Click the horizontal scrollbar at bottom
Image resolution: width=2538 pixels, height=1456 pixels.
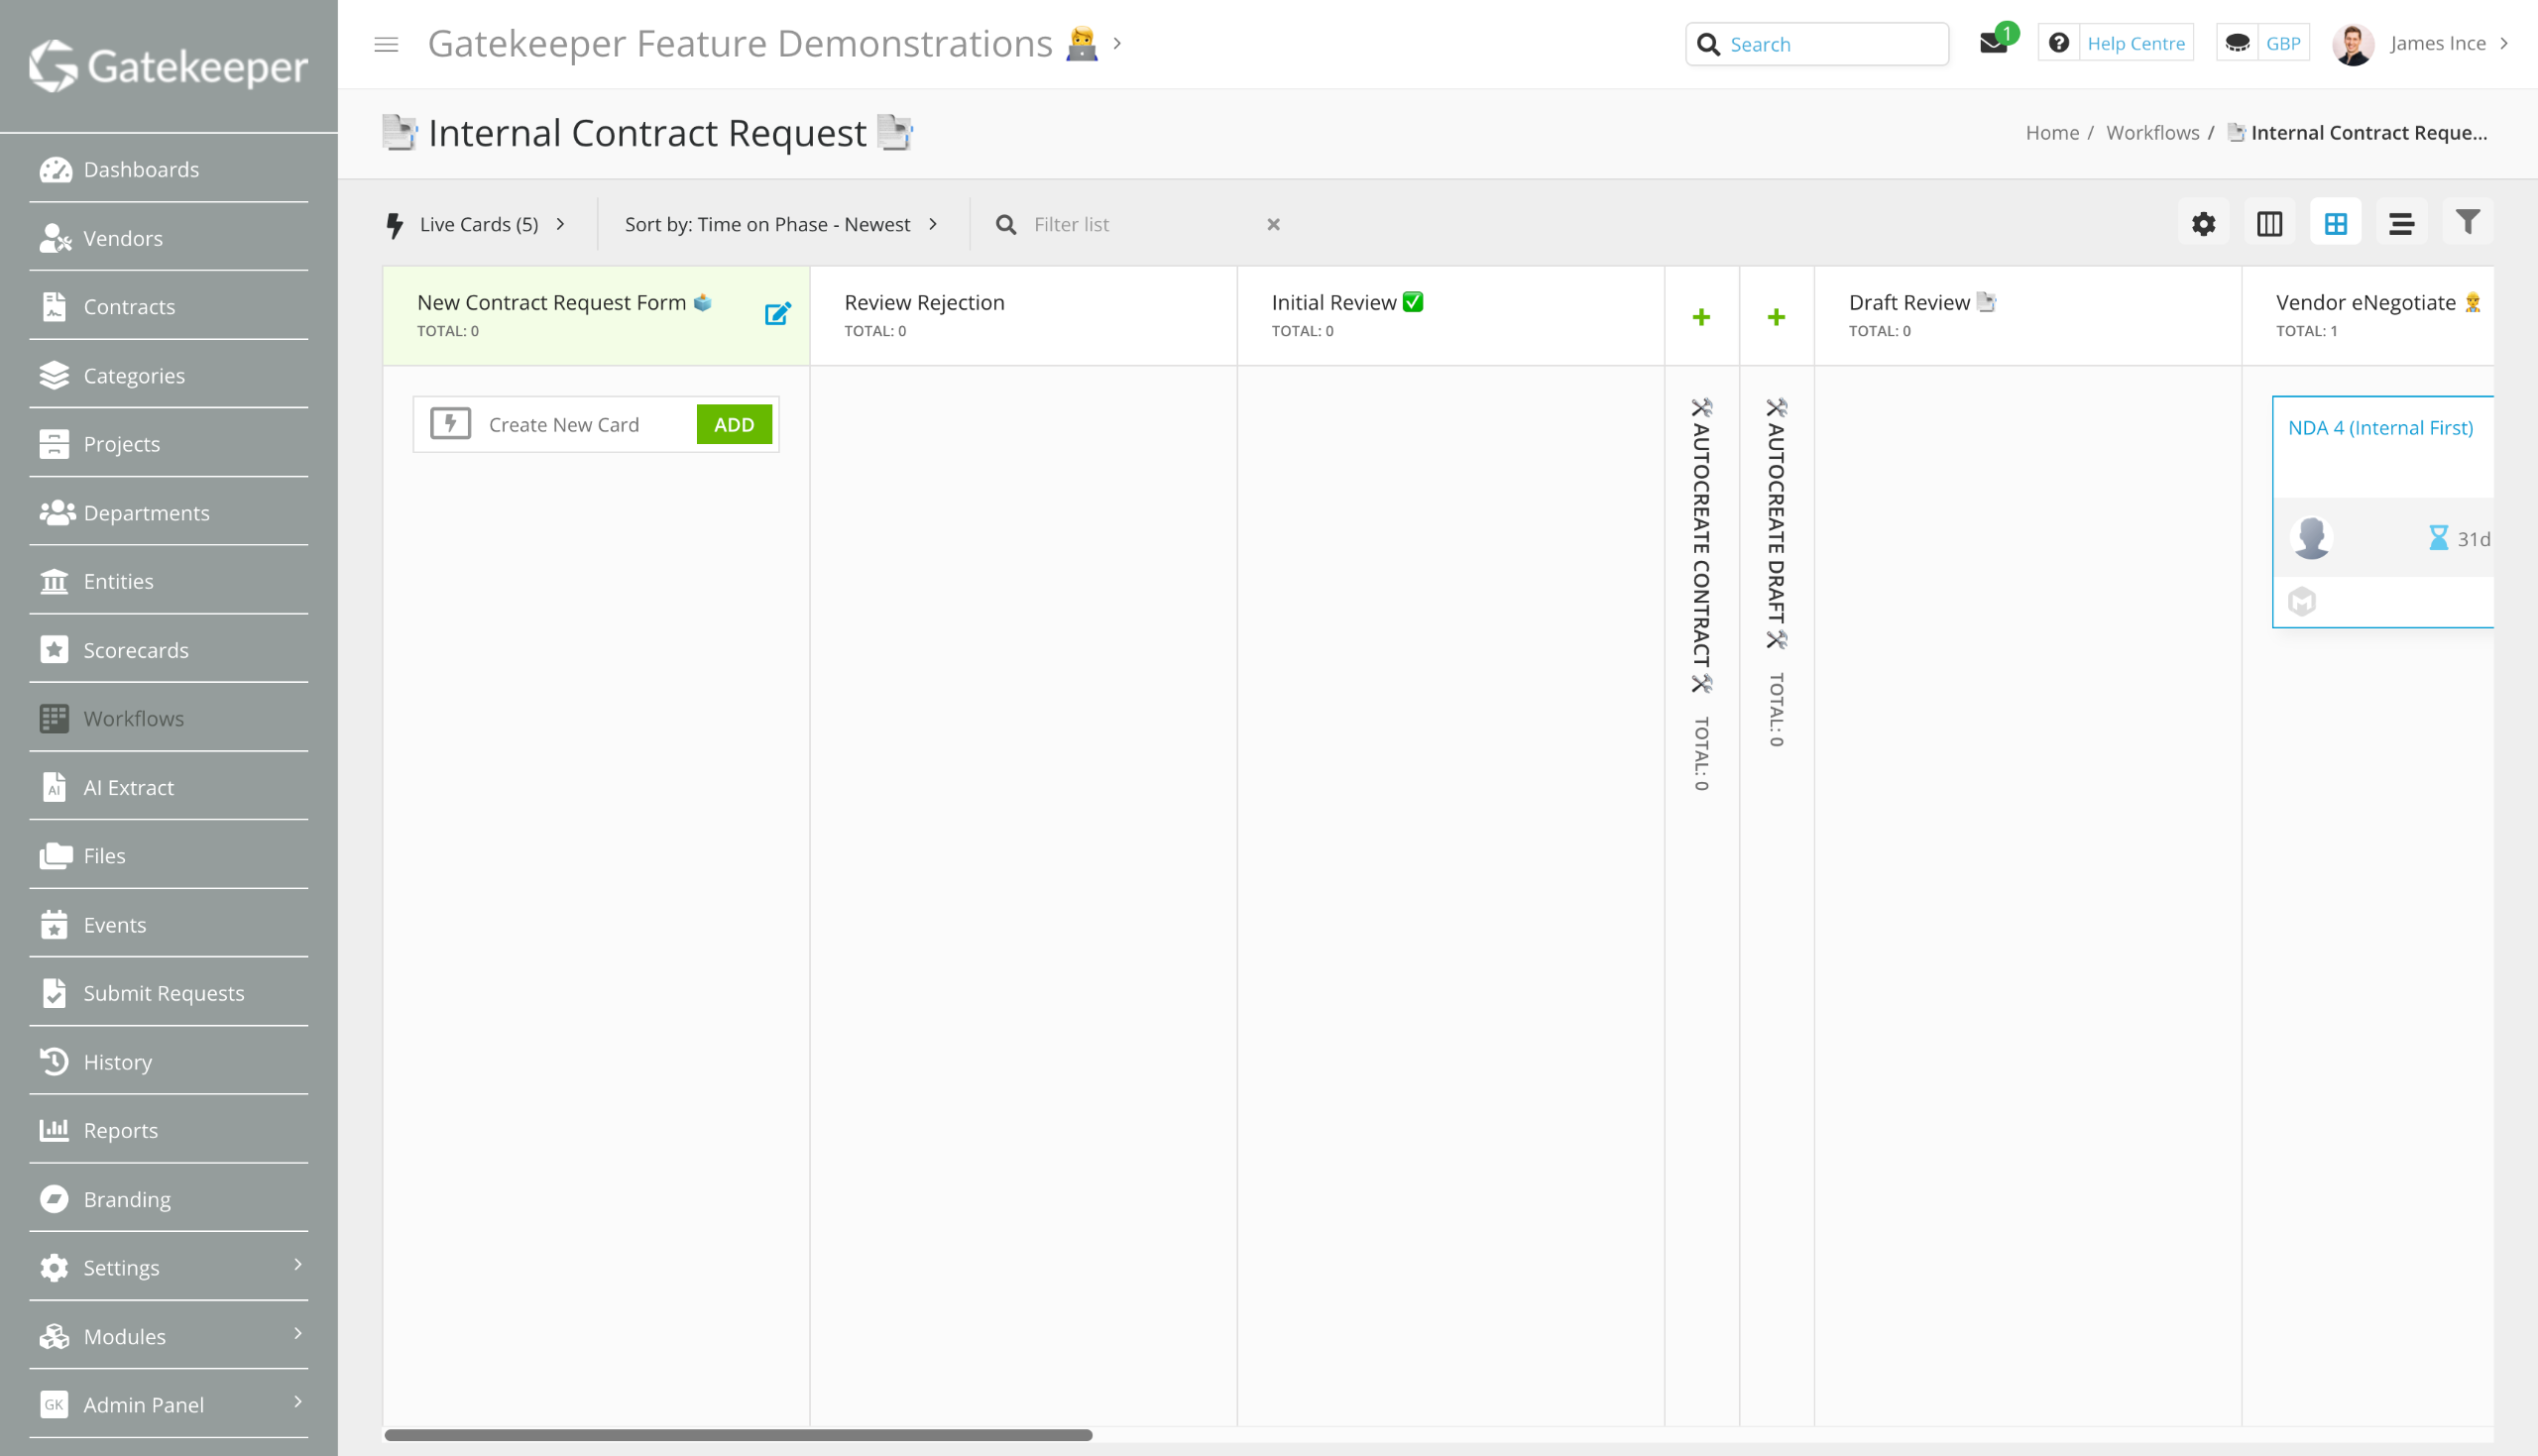click(738, 1435)
